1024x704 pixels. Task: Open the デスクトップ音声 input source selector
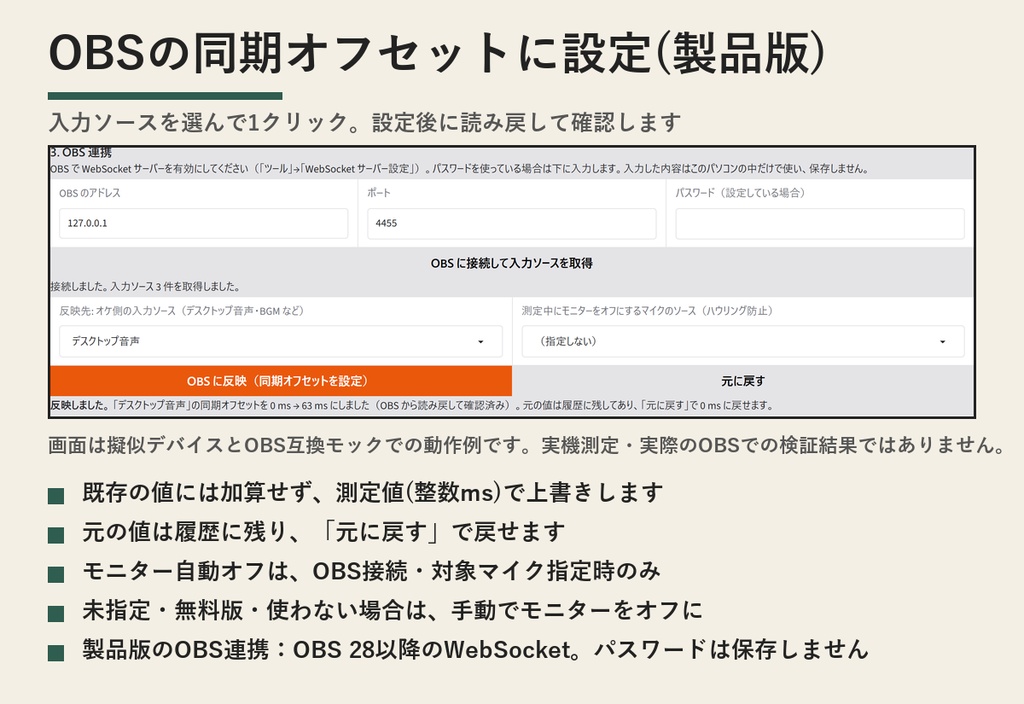281,342
